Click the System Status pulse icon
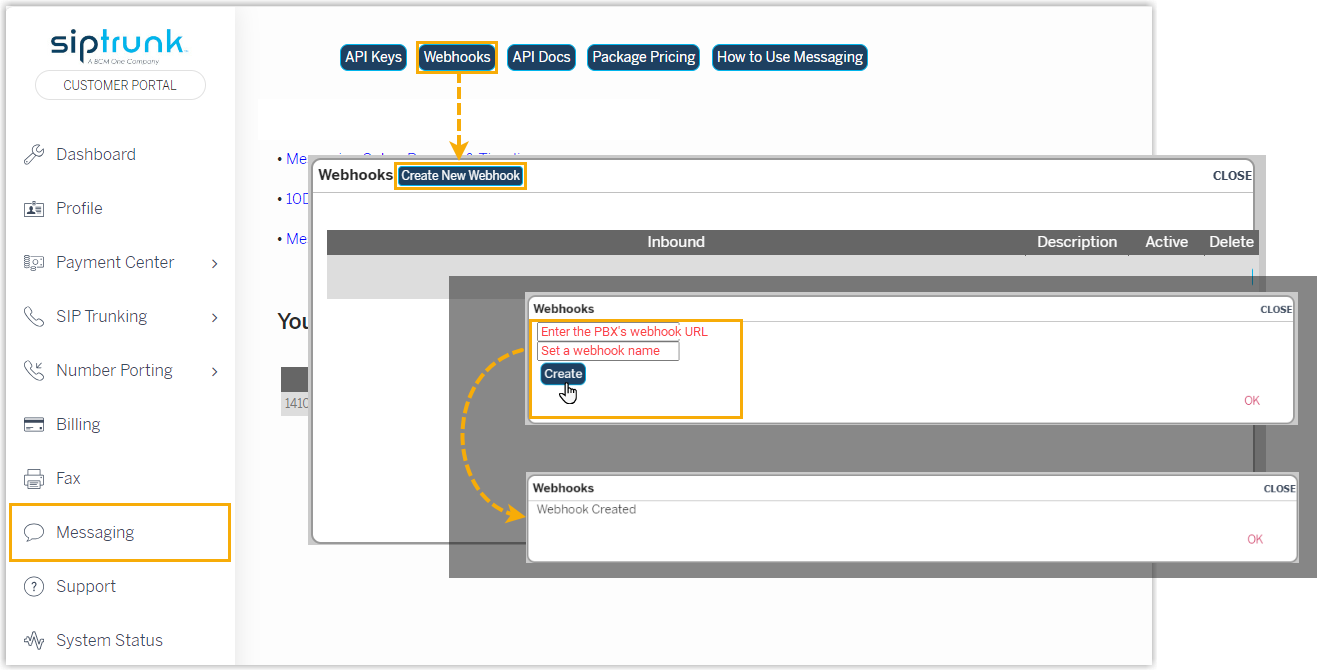The height and width of the screenshot is (671, 1317). [x=34, y=640]
